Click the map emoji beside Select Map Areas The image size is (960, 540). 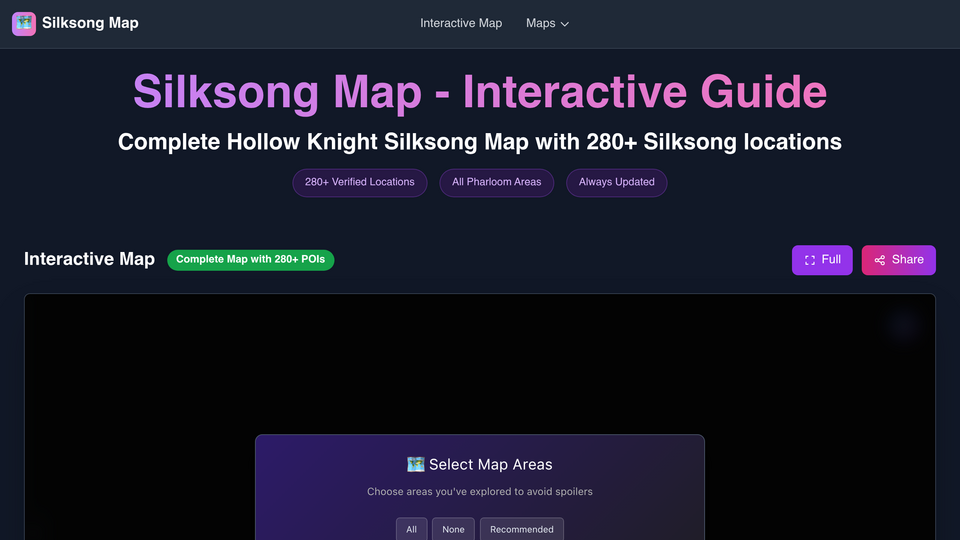[416, 465]
